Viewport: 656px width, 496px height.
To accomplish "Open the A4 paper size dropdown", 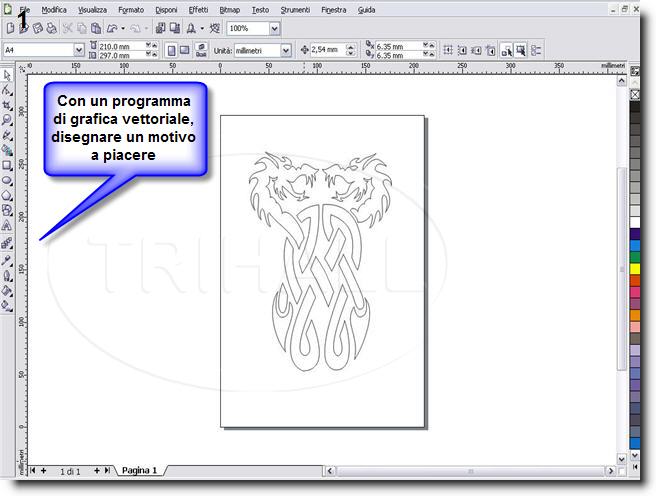I will coord(79,51).
